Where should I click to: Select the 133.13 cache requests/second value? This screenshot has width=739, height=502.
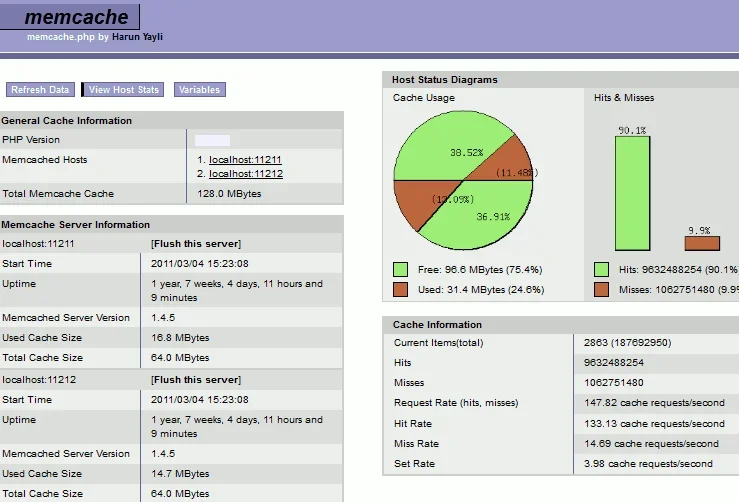(654, 424)
